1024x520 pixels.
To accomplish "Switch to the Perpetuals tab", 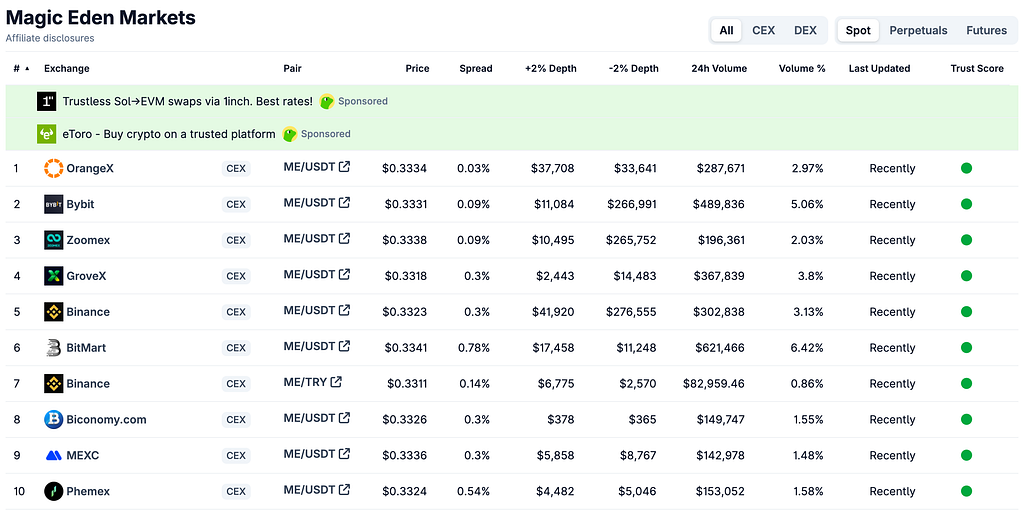I will [918, 30].
